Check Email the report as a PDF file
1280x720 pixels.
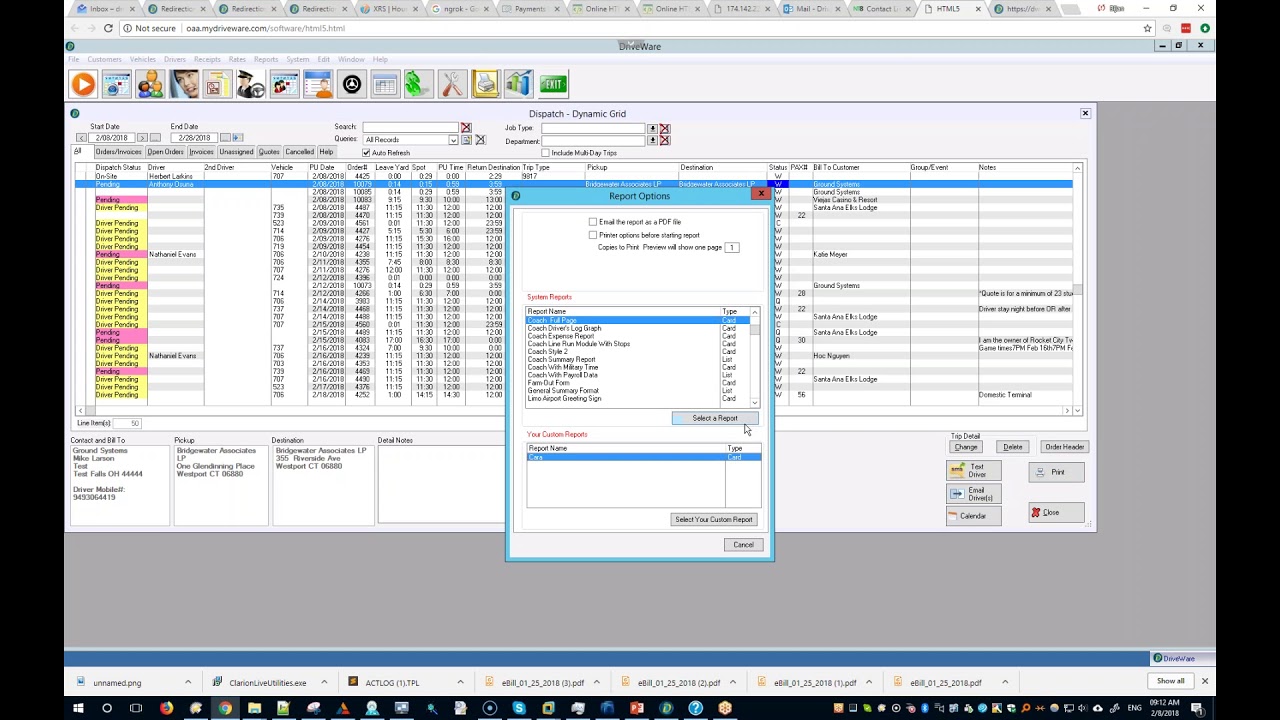tap(593, 222)
